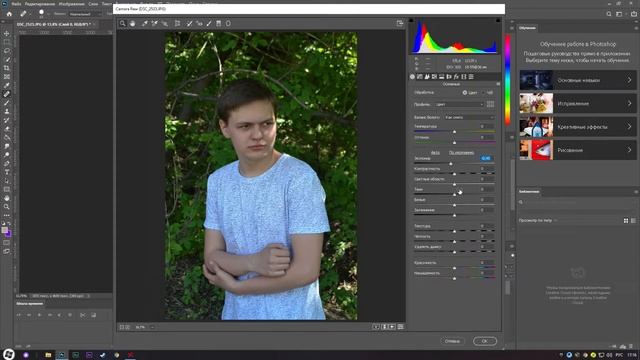Go to Photoshop Home screen icon

9,14
